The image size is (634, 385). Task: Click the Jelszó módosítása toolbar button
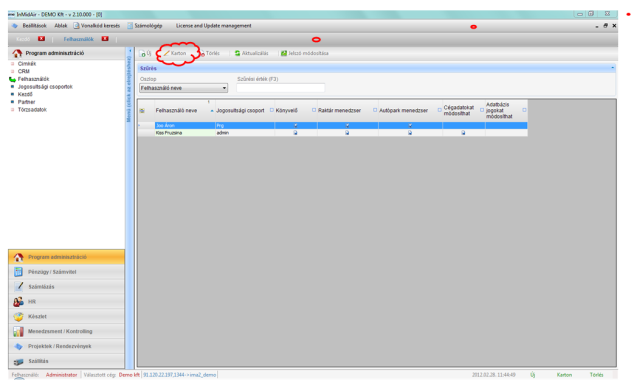[x=304, y=53]
